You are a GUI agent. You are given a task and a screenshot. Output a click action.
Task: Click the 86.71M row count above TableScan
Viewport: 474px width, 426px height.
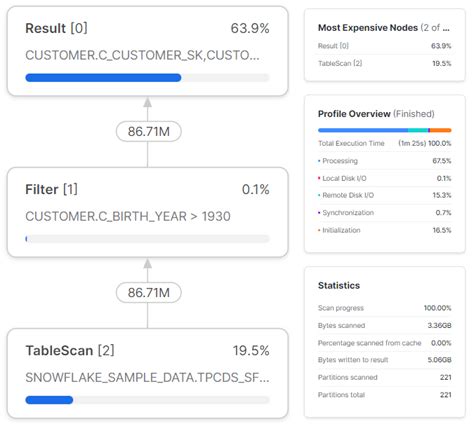(x=149, y=293)
